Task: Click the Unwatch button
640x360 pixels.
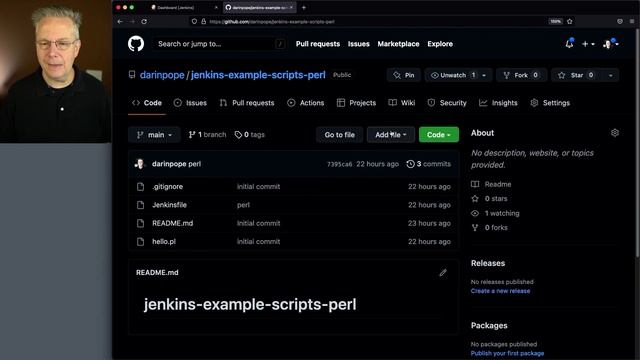Action: click(452, 75)
